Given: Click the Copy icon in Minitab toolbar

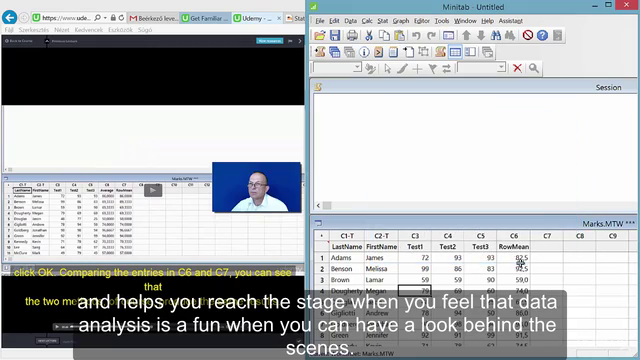Looking at the screenshot, I should 384,36.
